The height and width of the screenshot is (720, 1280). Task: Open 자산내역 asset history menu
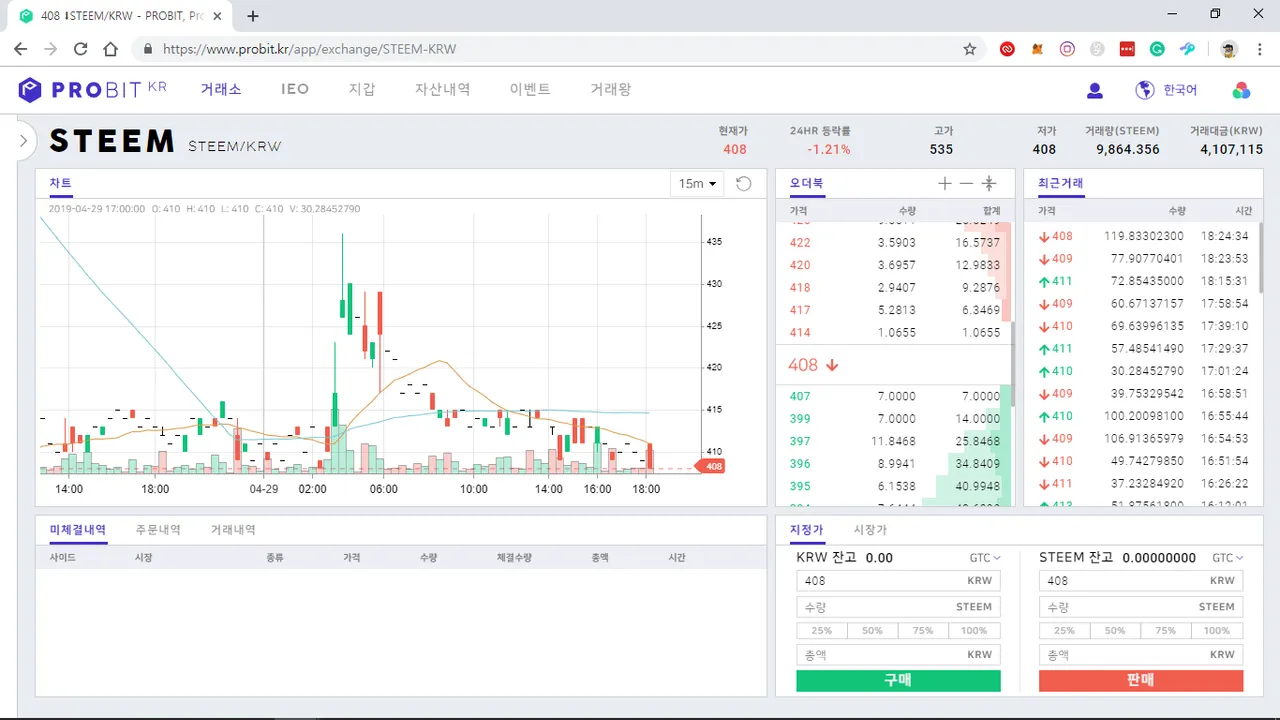(442, 89)
